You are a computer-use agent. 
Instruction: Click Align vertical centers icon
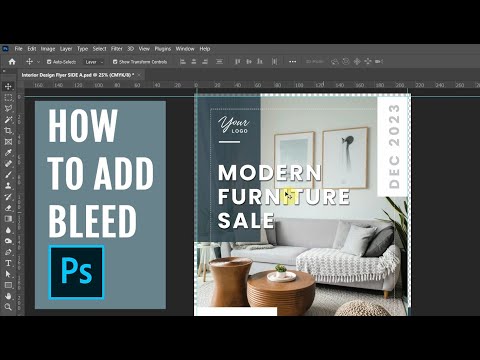point(249,62)
